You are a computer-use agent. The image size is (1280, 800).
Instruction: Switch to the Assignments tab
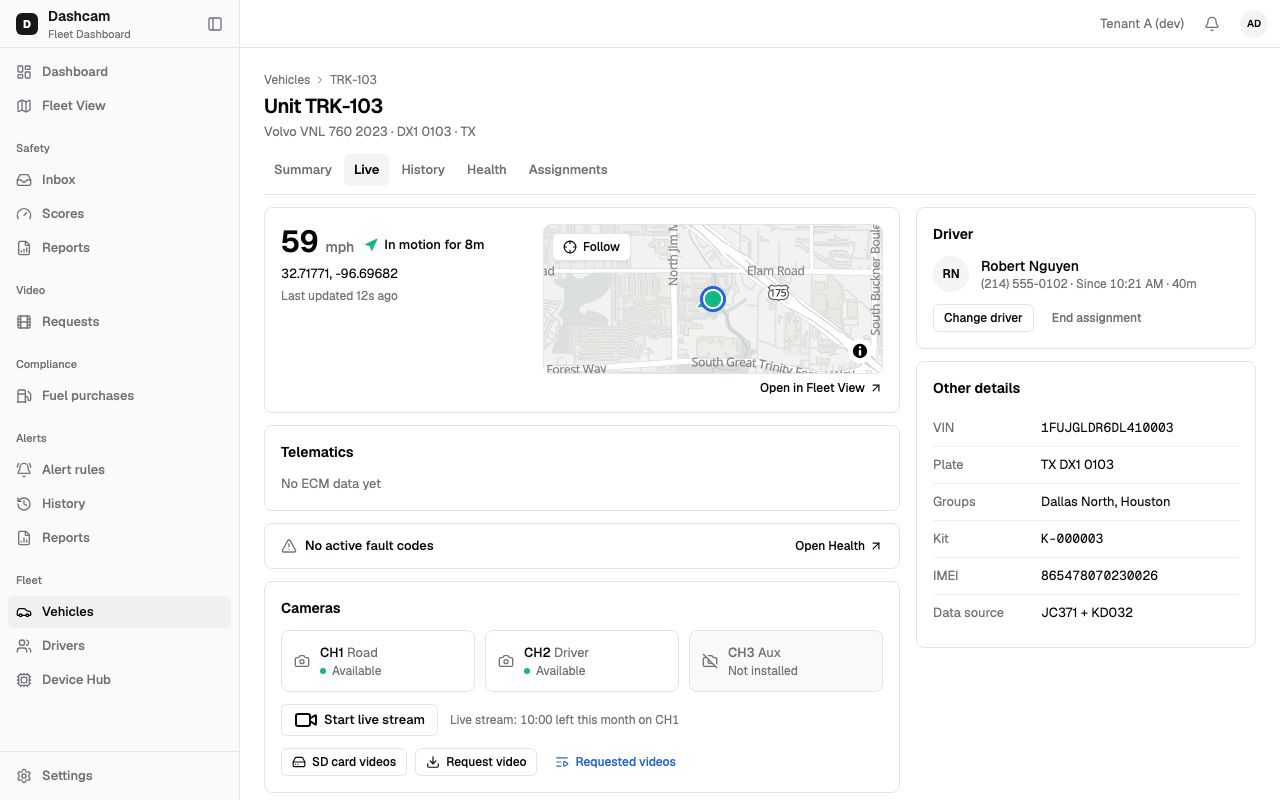coord(568,170)
